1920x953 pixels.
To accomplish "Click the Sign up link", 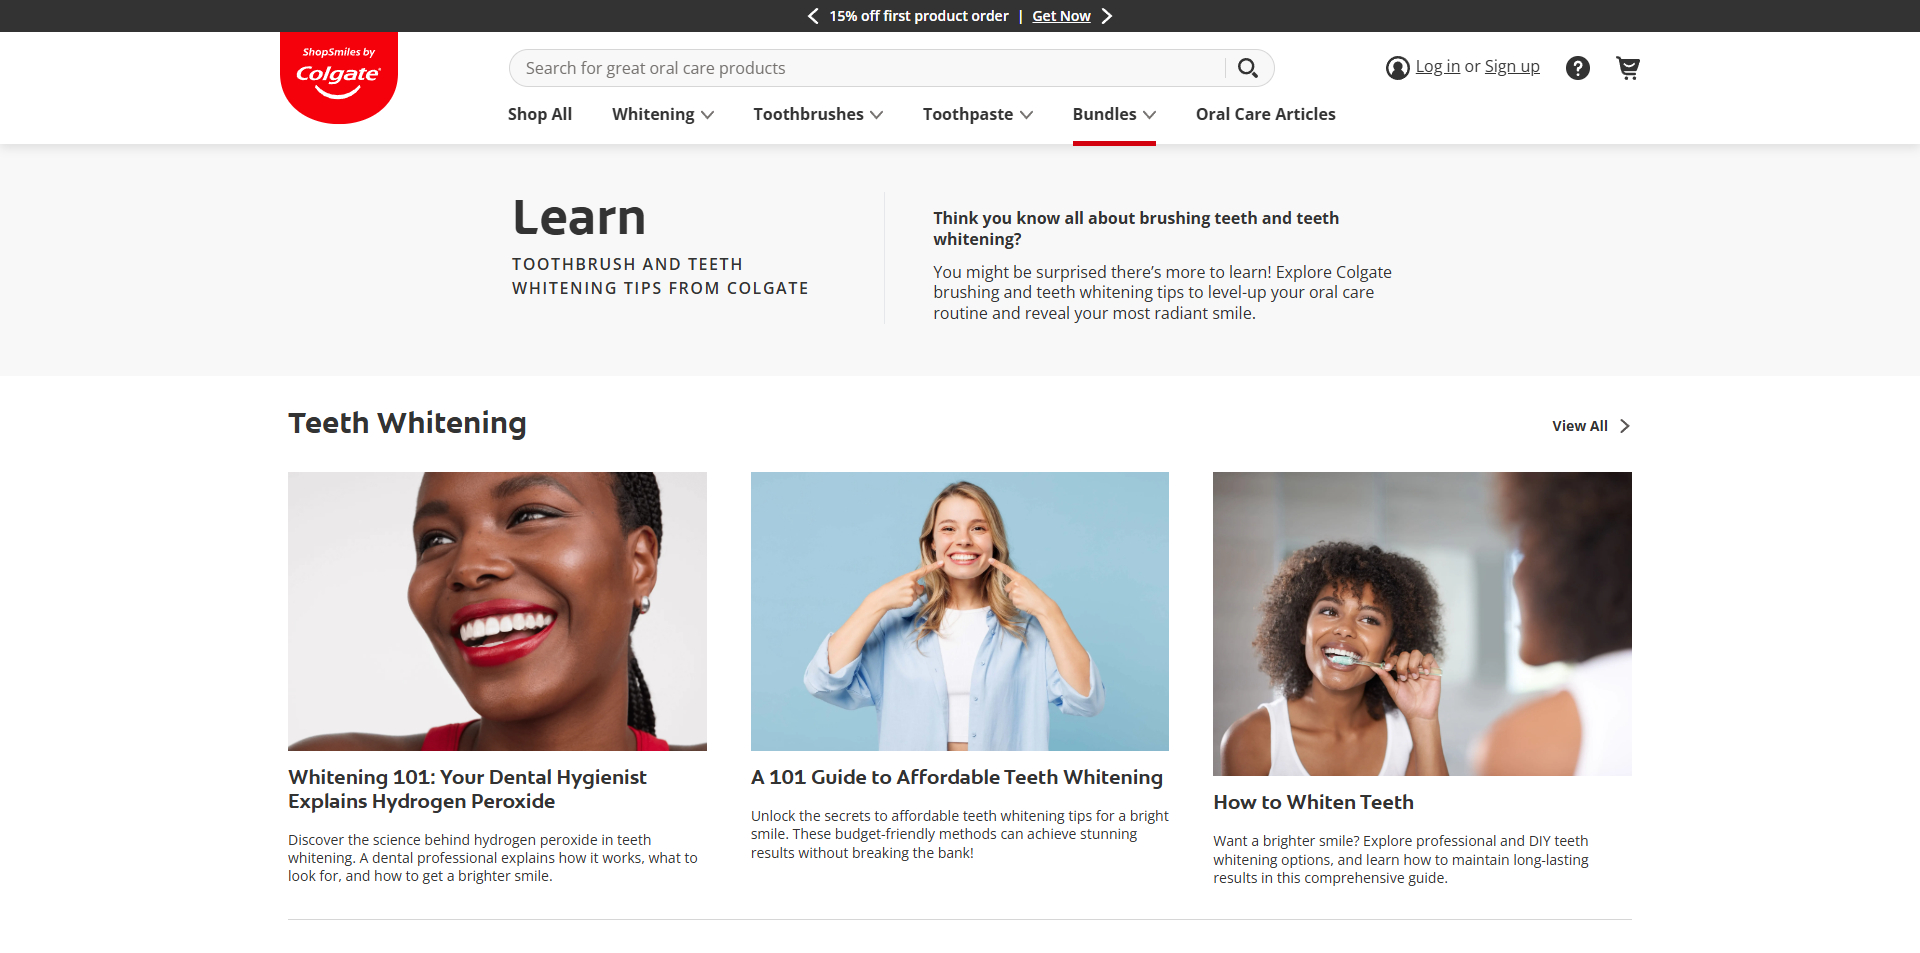I will click(1511, 67).
